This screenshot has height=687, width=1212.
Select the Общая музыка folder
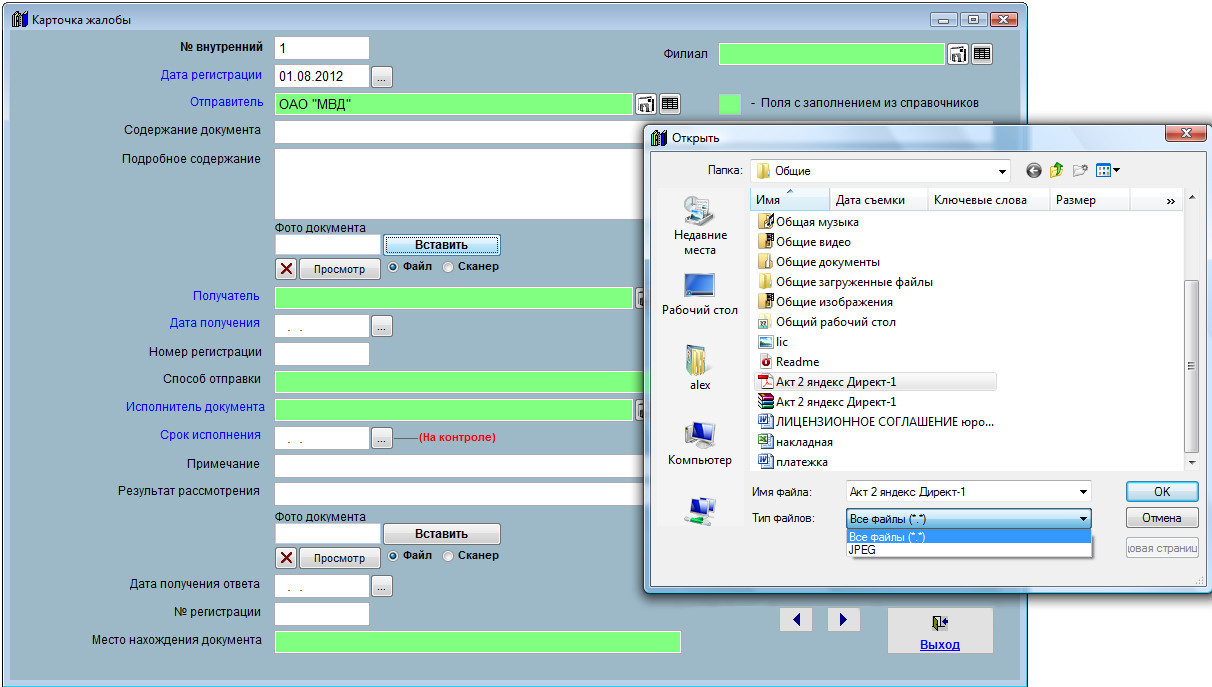coord(808,222)
